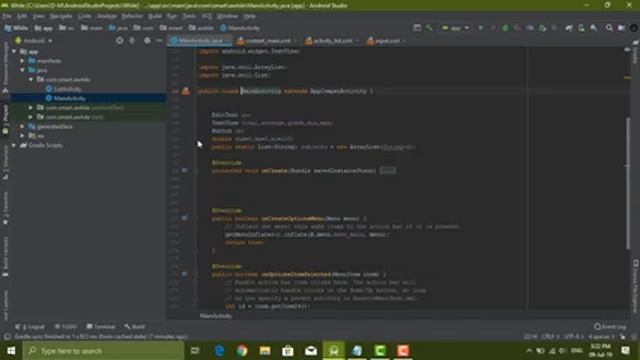The image size is (640, 360).
Task: Switch to the content_main.xml tab
Action: [267, 41]
